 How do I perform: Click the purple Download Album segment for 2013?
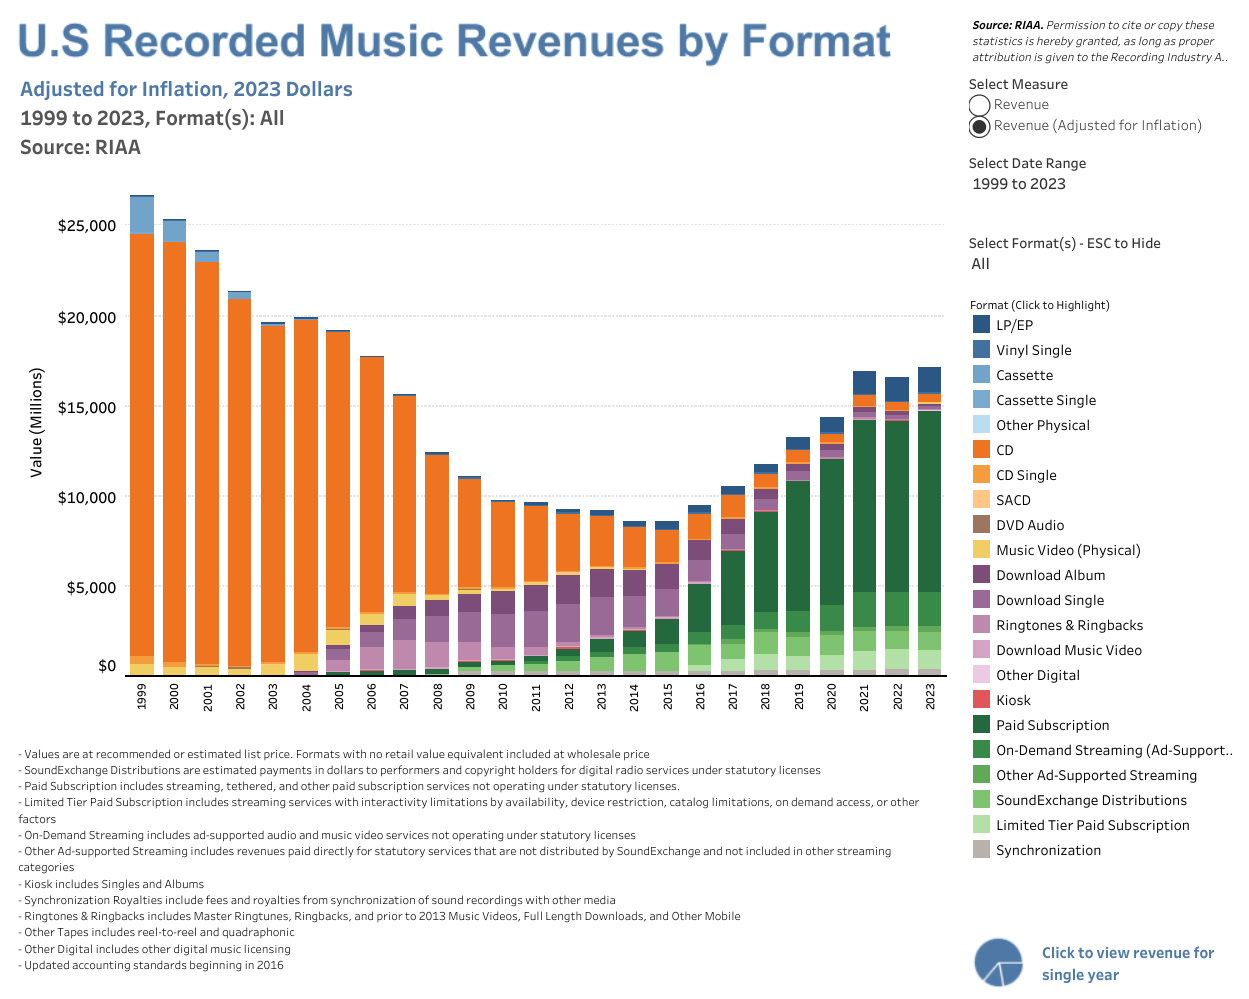point(602,583)
